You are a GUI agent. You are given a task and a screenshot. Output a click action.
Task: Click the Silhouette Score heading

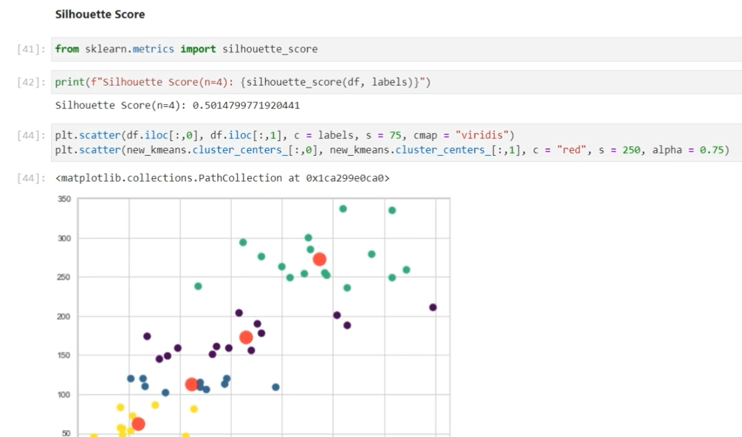point(100,15)
